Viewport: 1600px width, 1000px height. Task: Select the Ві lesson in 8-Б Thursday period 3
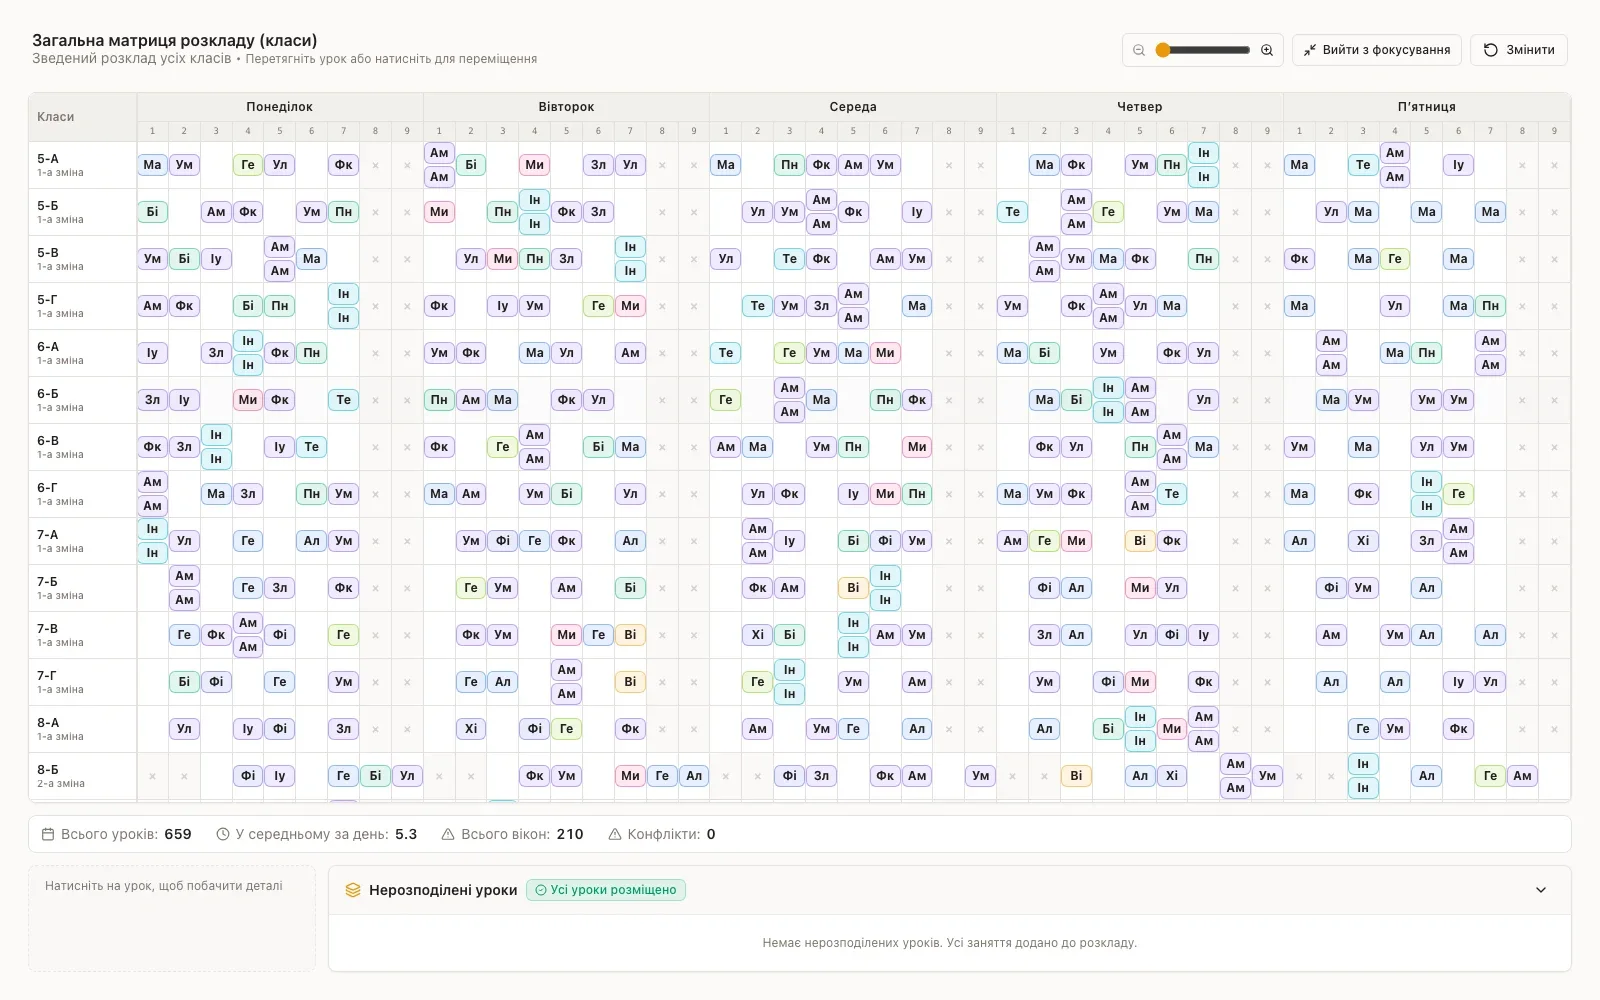1076,776
